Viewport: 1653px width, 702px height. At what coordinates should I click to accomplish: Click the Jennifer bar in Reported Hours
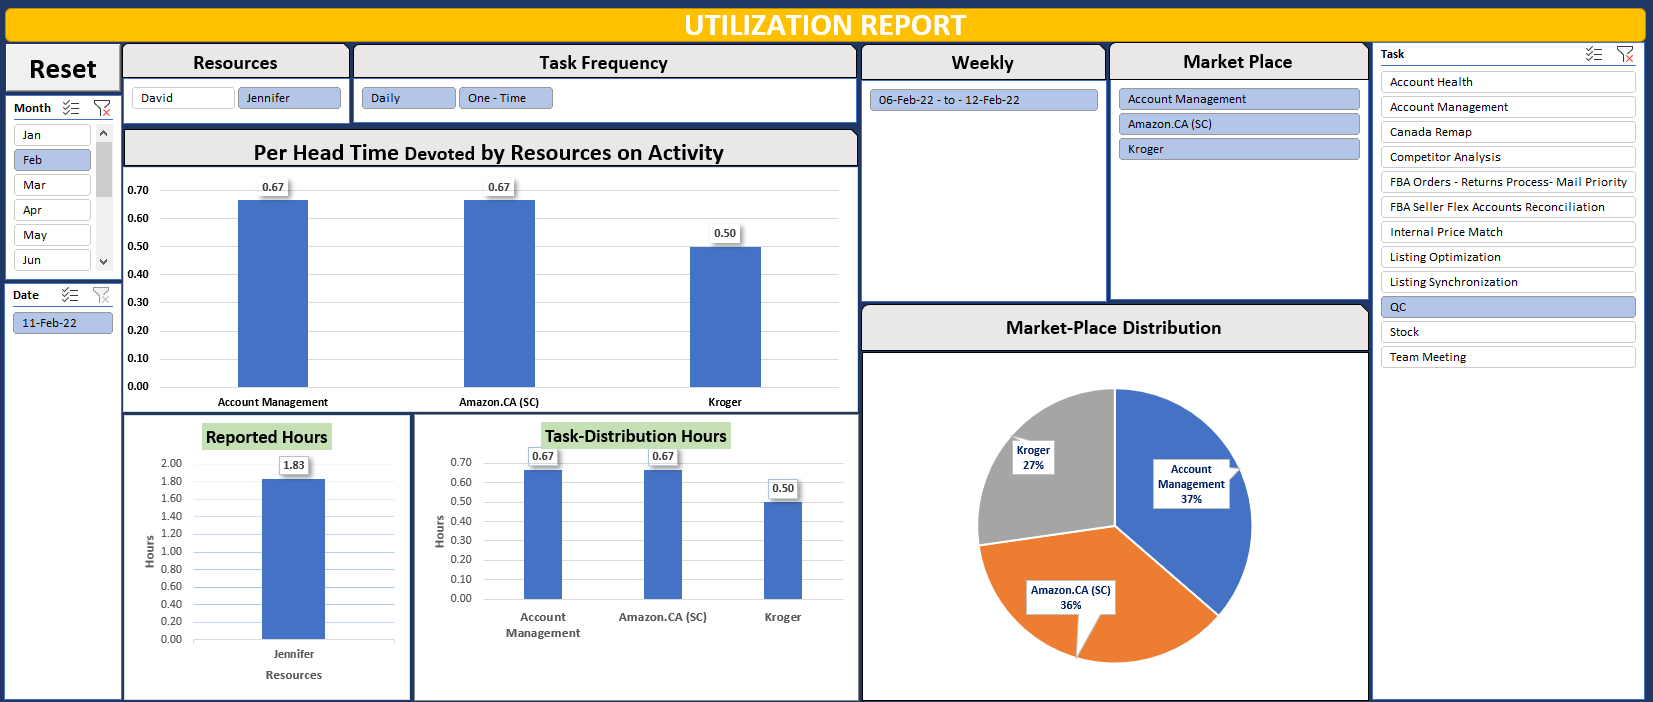(293, 559)
